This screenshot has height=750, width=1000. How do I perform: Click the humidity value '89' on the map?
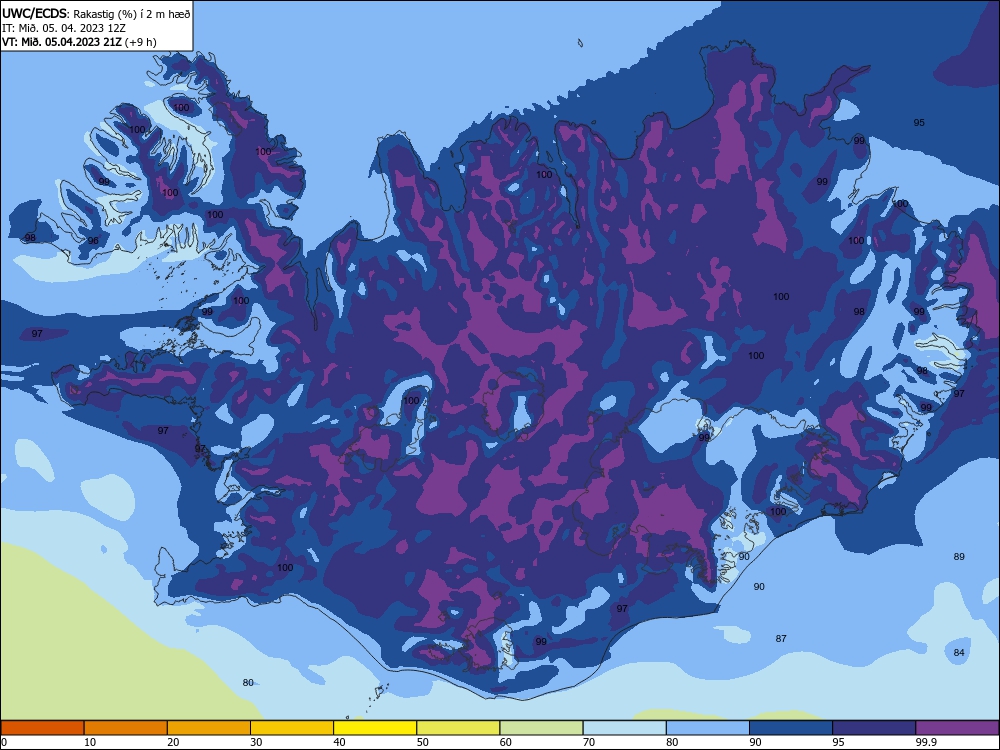pos(959,557)
